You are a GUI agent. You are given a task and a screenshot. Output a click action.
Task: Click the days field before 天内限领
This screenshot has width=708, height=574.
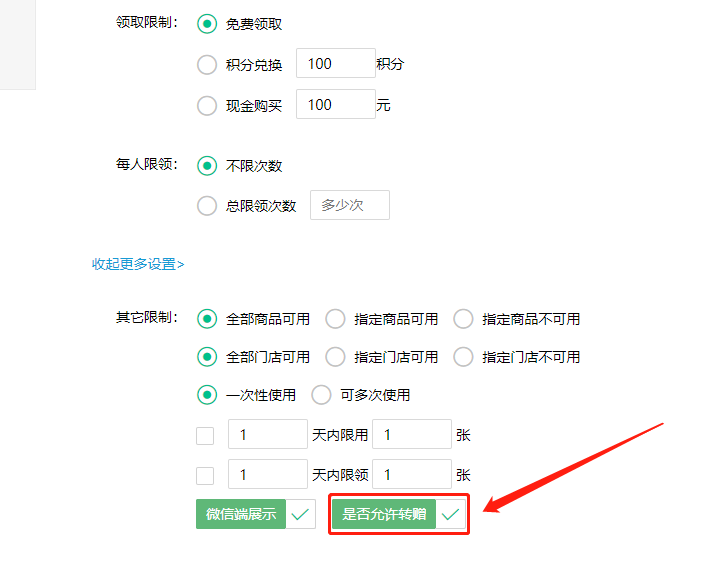[x=267, y=475]
